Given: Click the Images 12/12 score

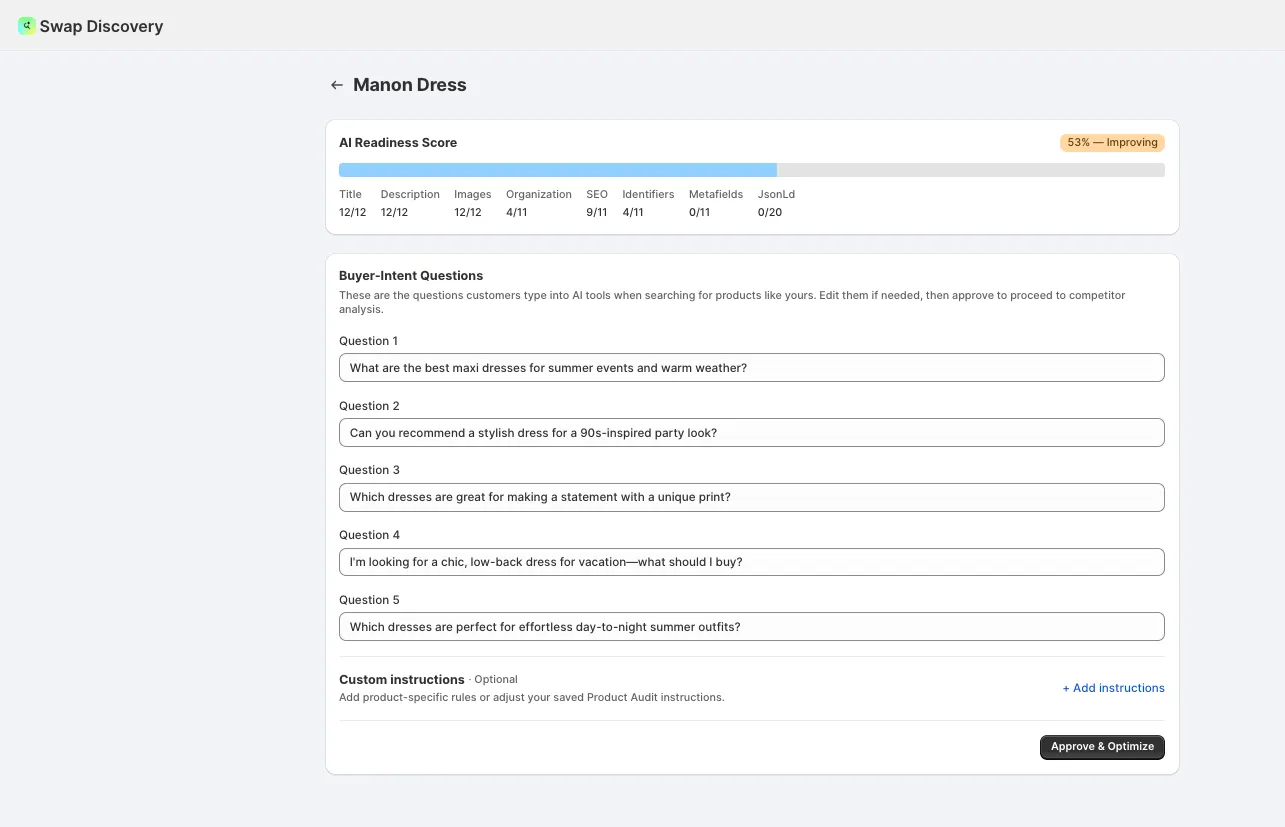Looking at the screenshot, I should coord(473,203).
